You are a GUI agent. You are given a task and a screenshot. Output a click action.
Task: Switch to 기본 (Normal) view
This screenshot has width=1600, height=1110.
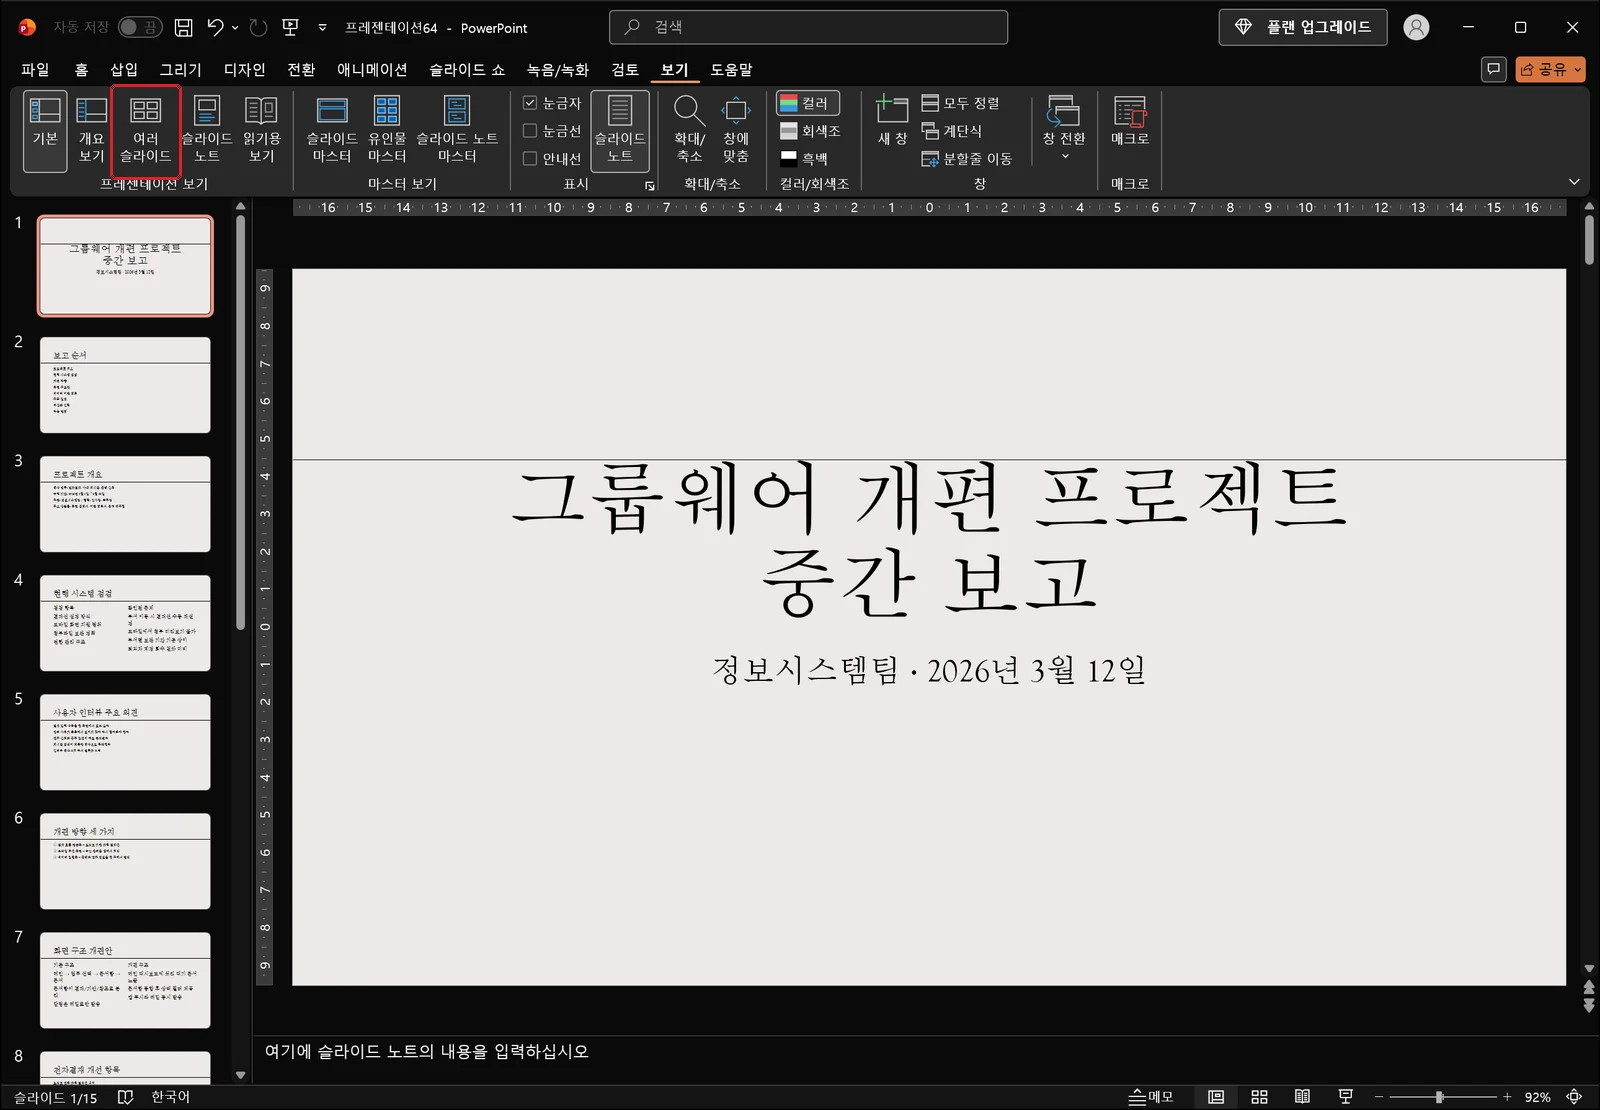45,130
